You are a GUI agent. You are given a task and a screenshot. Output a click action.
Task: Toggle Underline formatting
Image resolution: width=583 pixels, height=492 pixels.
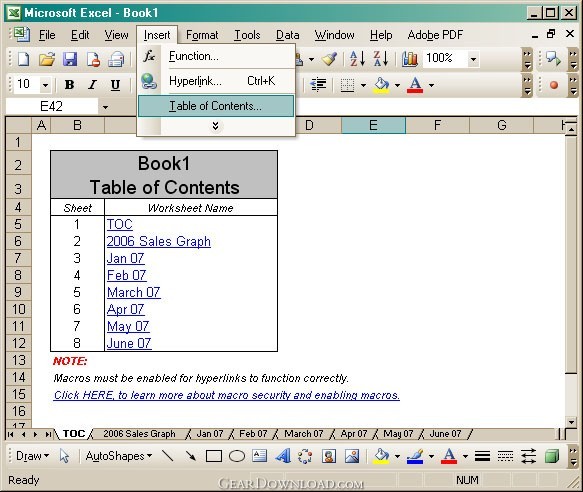tap(115, 85)
